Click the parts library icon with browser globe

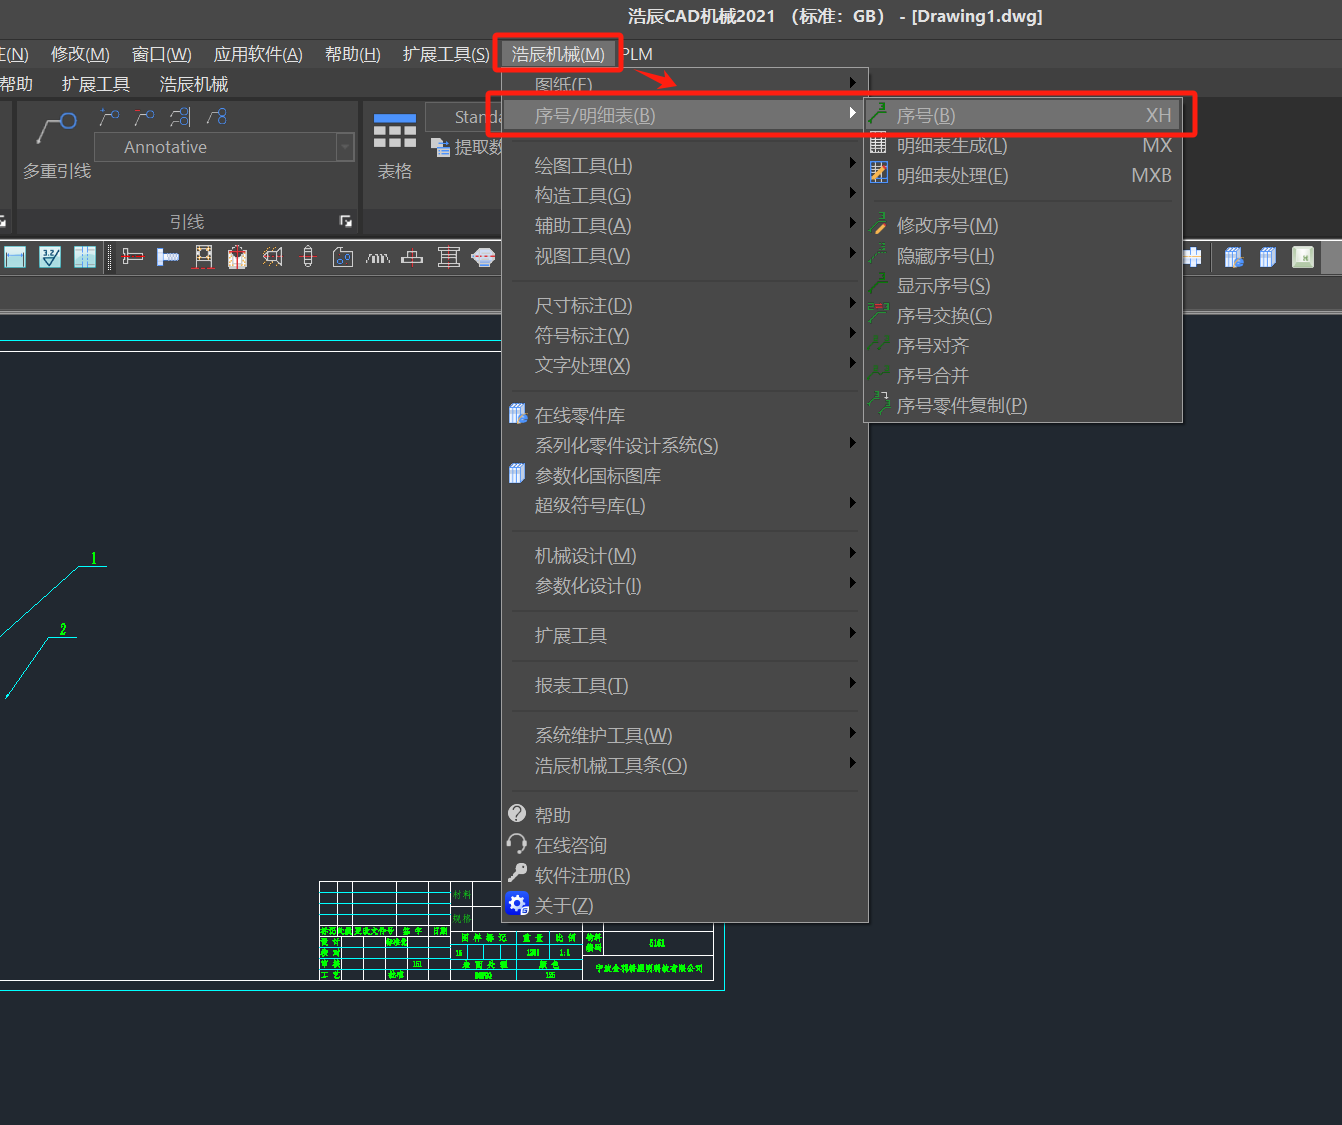[x=1234, y=257]
